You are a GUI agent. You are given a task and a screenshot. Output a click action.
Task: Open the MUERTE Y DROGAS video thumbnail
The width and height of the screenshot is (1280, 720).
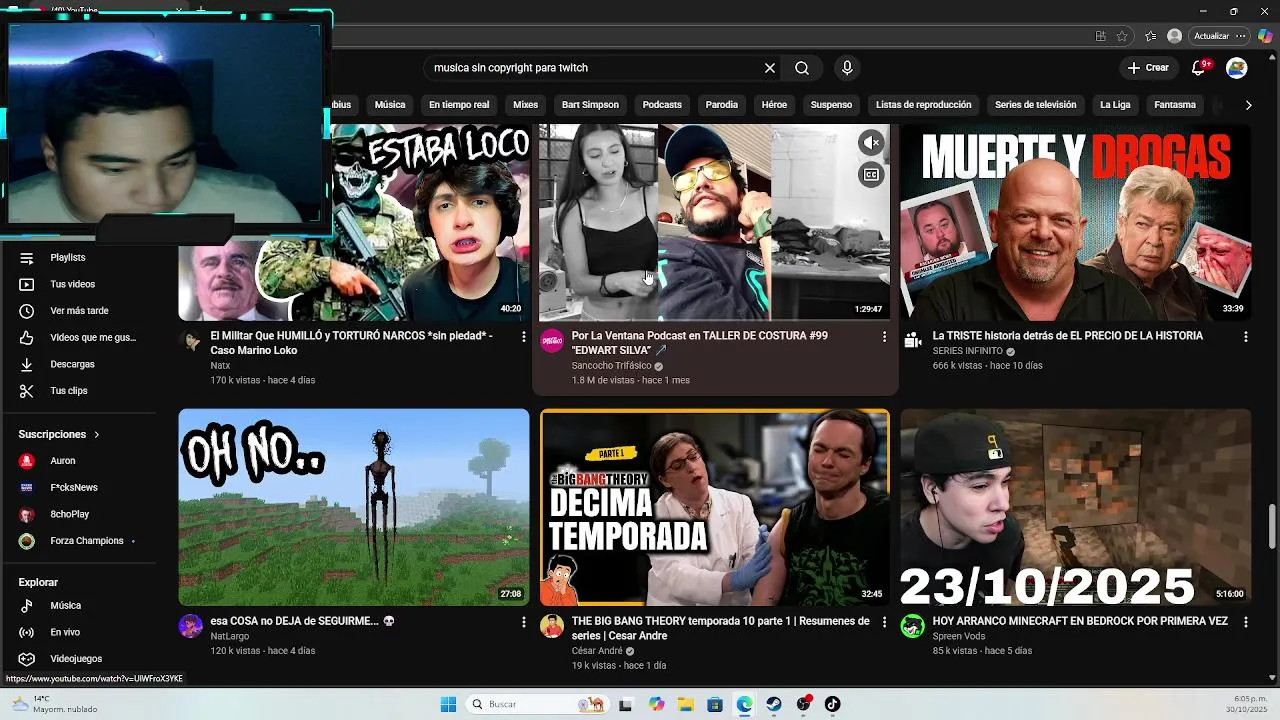1075,222
